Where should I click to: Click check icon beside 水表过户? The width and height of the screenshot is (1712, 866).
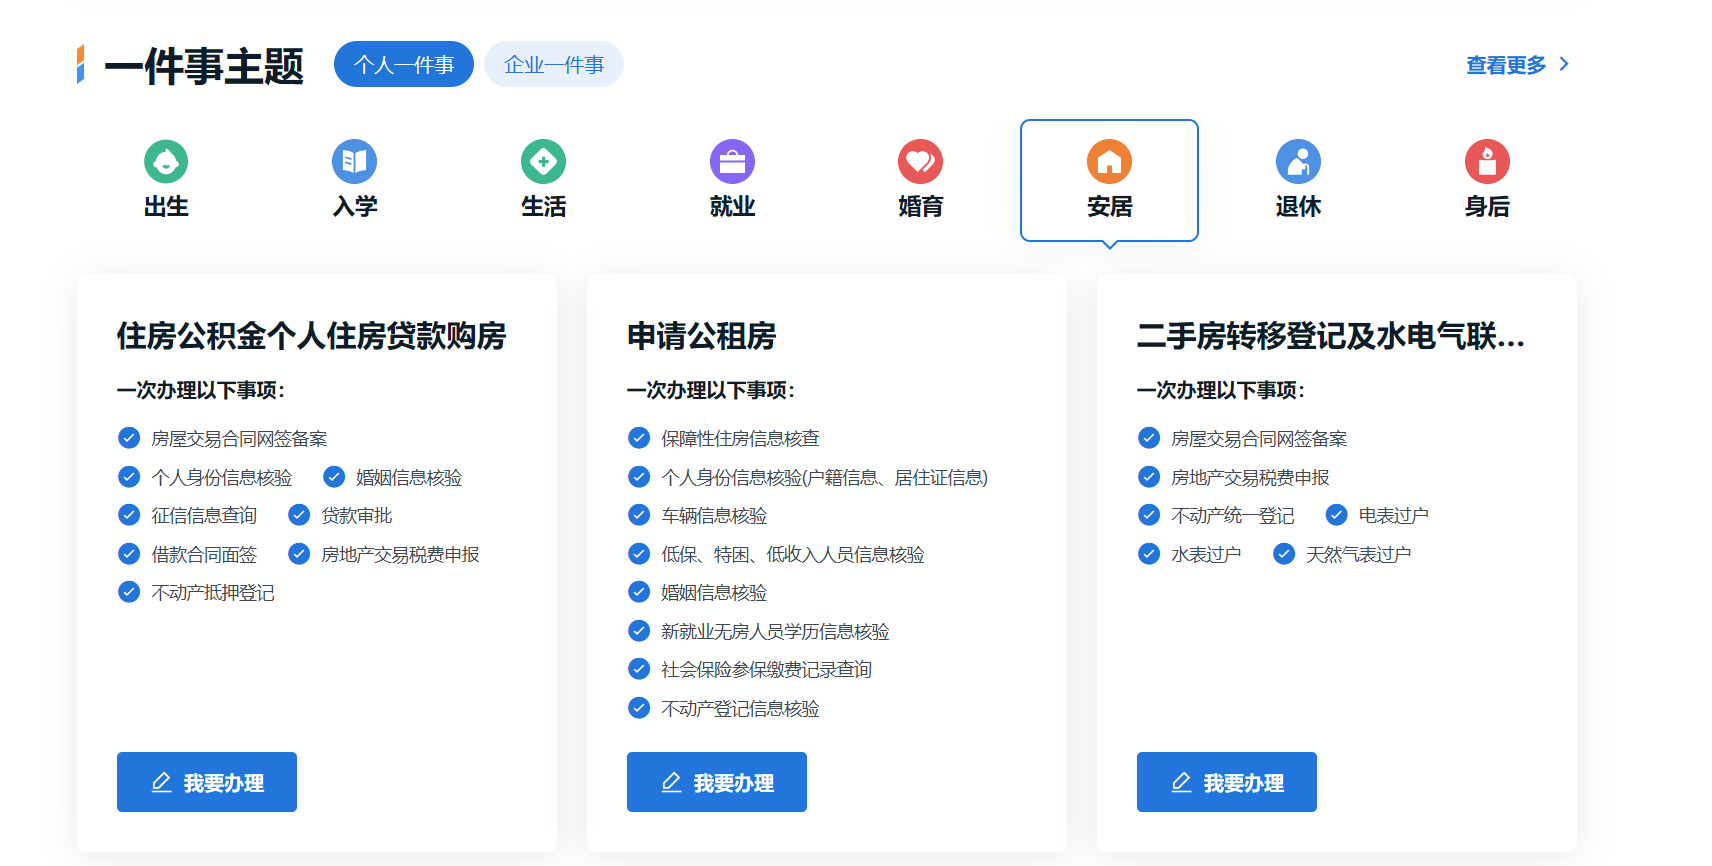1149,554
